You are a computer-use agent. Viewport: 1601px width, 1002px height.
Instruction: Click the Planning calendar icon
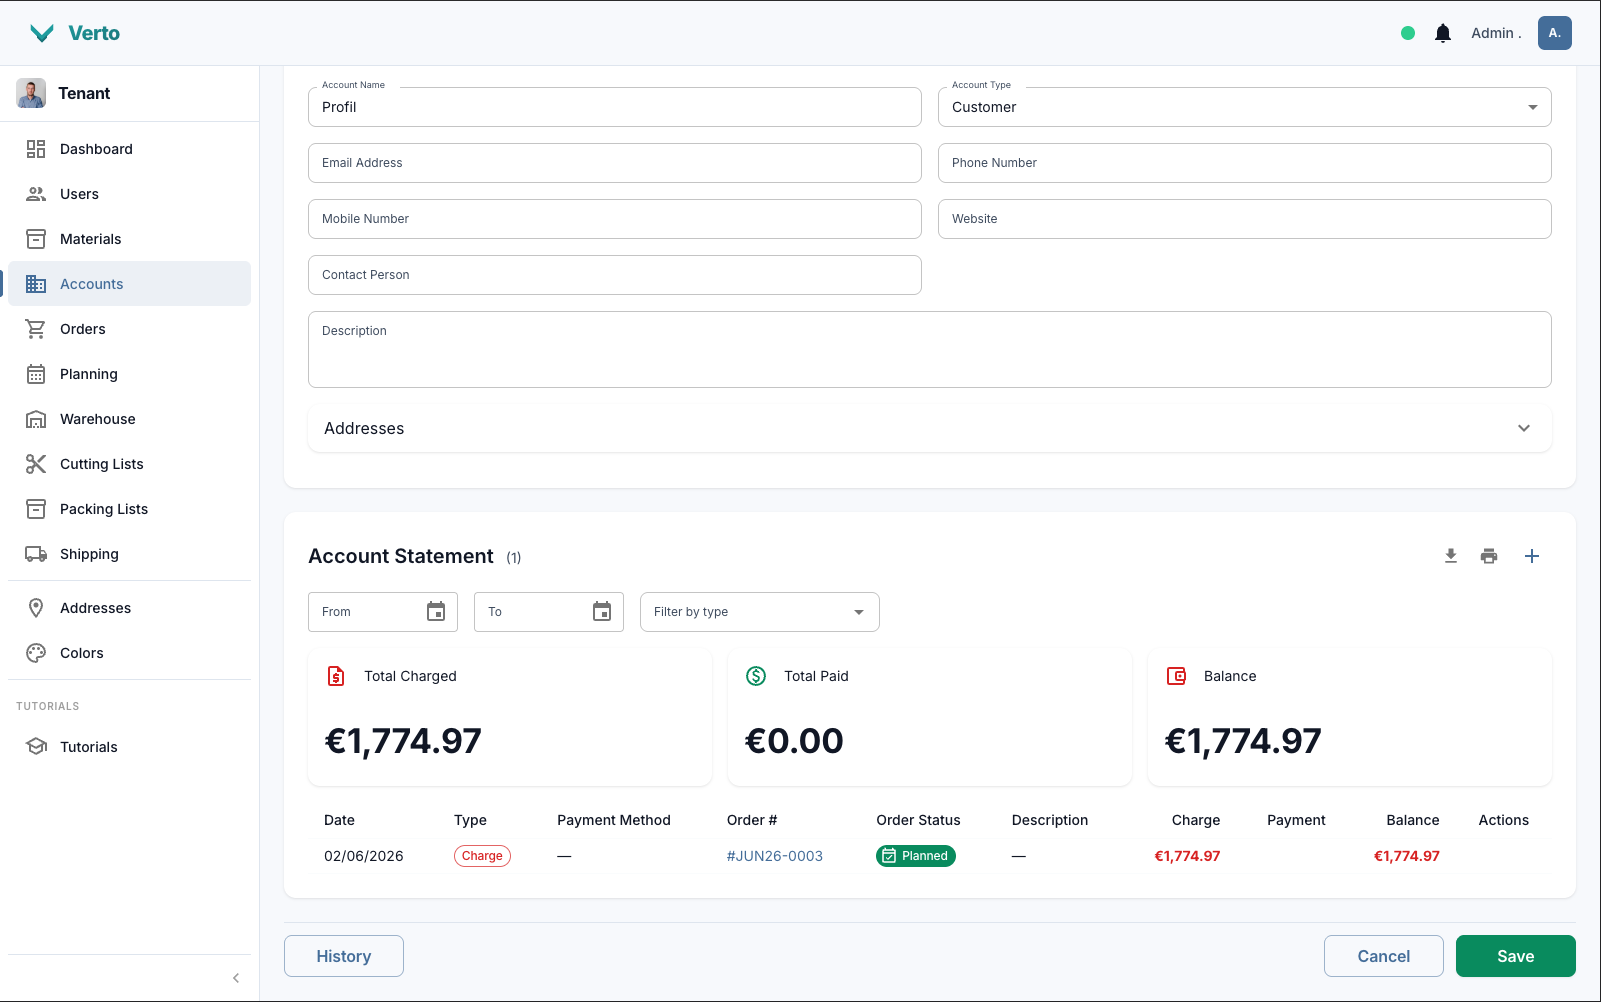[36, 374]
